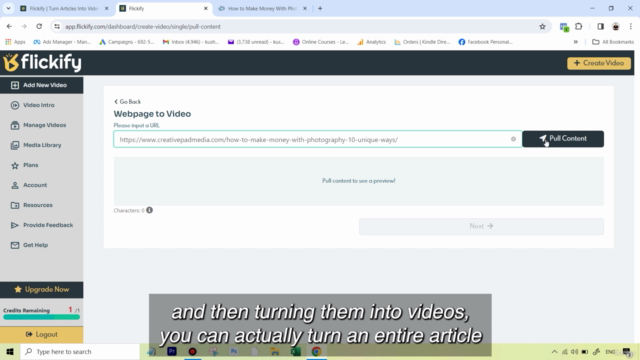Open Chrome from the taskbar
Viewport: 640px width, 360px height.
pos(316,352)
